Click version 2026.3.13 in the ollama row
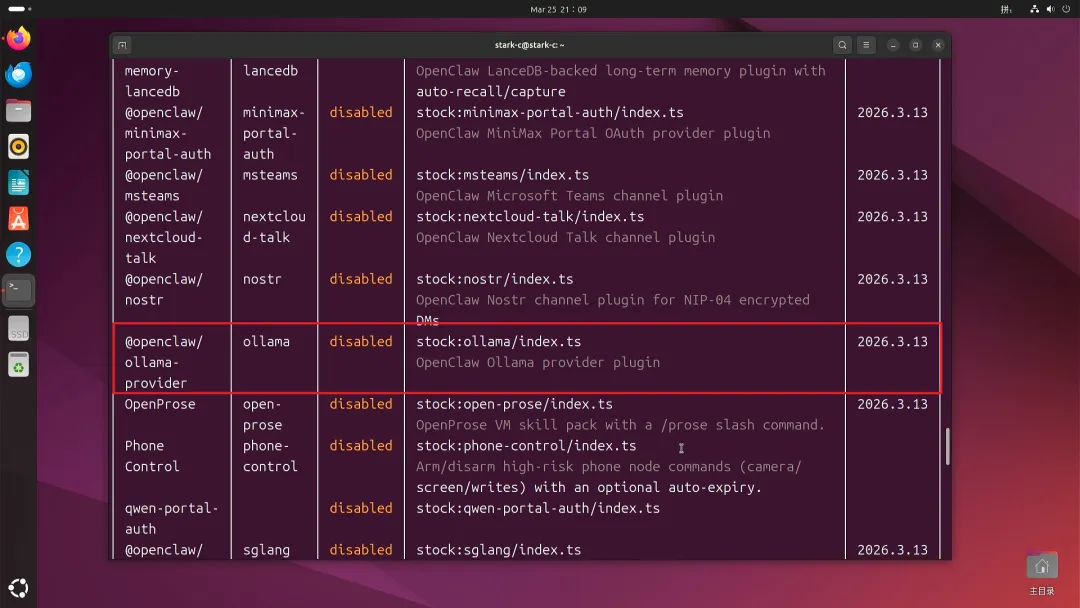The height and width of the screenshot is (608, 1080). click(x=893, y=342)
